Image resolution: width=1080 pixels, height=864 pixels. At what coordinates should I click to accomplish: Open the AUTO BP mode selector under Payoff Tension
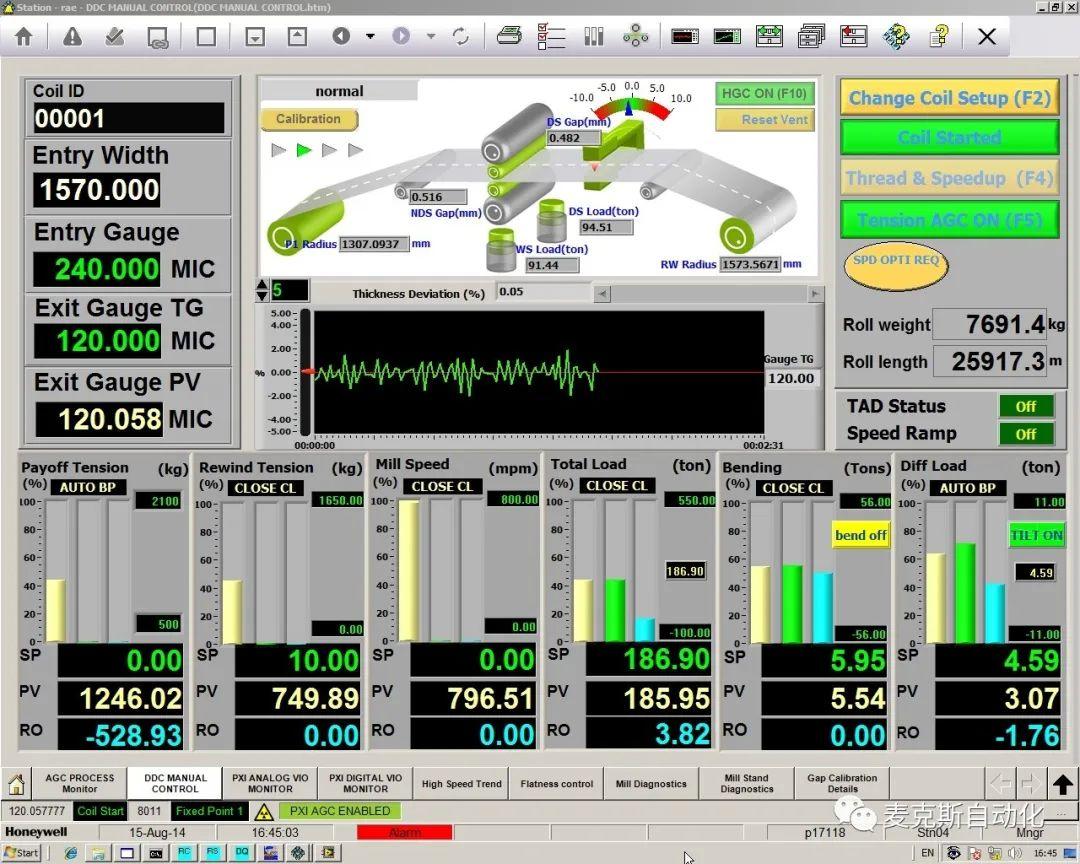pos(89,488)
